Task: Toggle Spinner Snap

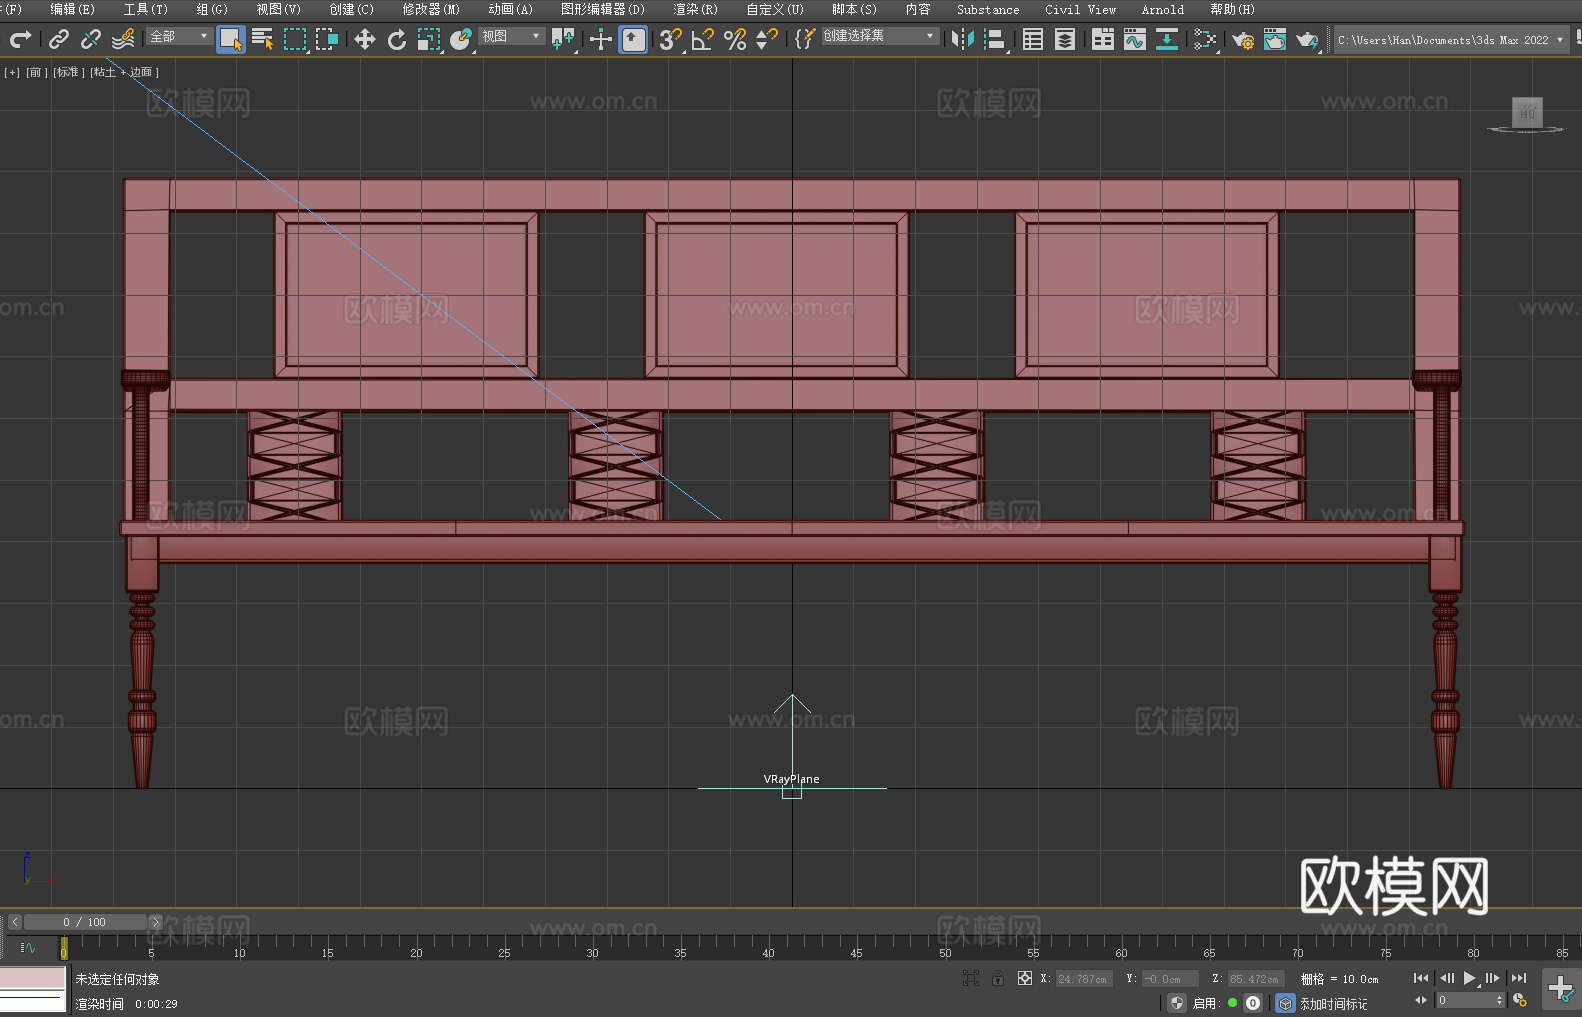Action: [x=767, y=39]
